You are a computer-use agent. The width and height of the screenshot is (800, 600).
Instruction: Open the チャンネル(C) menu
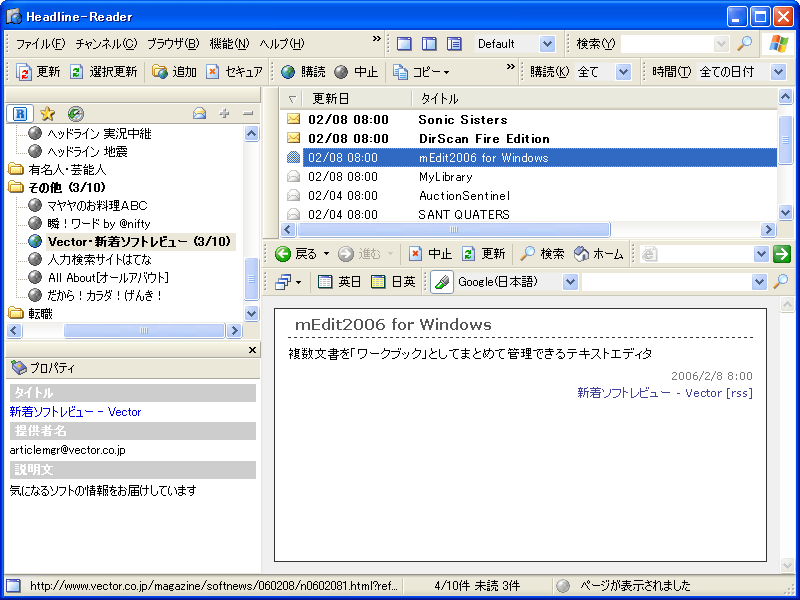pyautogui.click(x=107, y=44)
